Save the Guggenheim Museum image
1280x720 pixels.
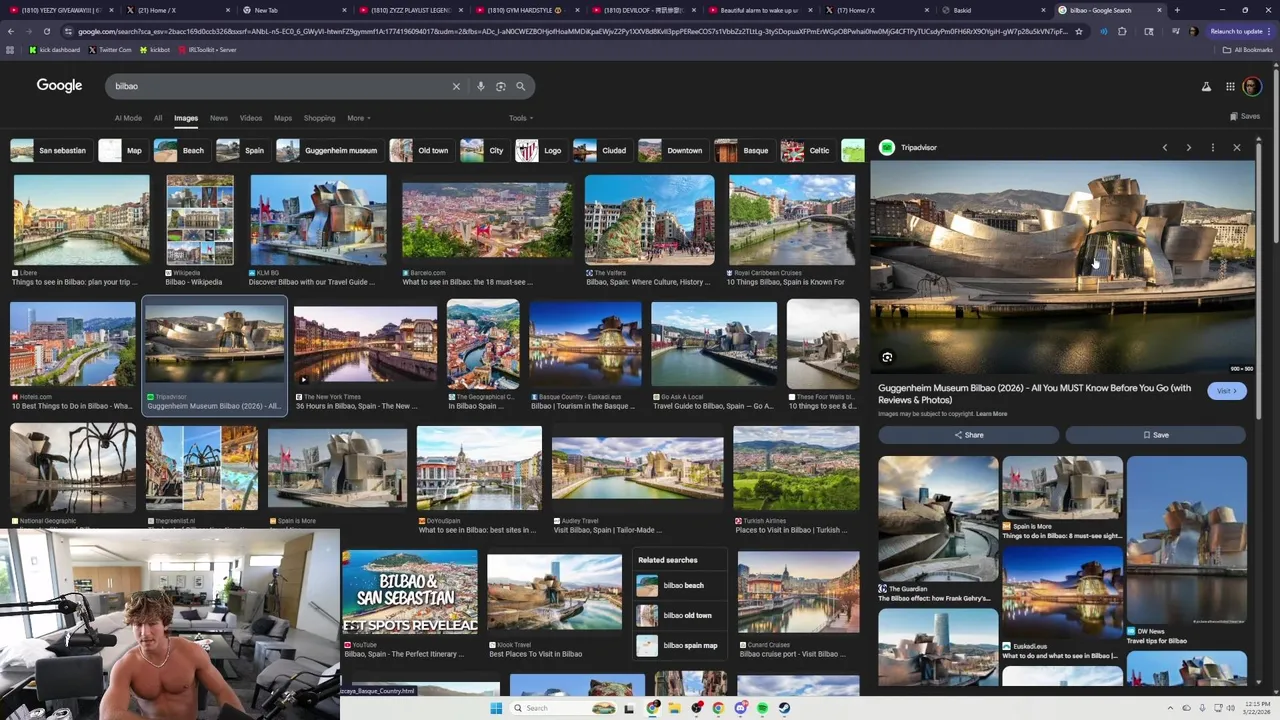pos(1155,435)
